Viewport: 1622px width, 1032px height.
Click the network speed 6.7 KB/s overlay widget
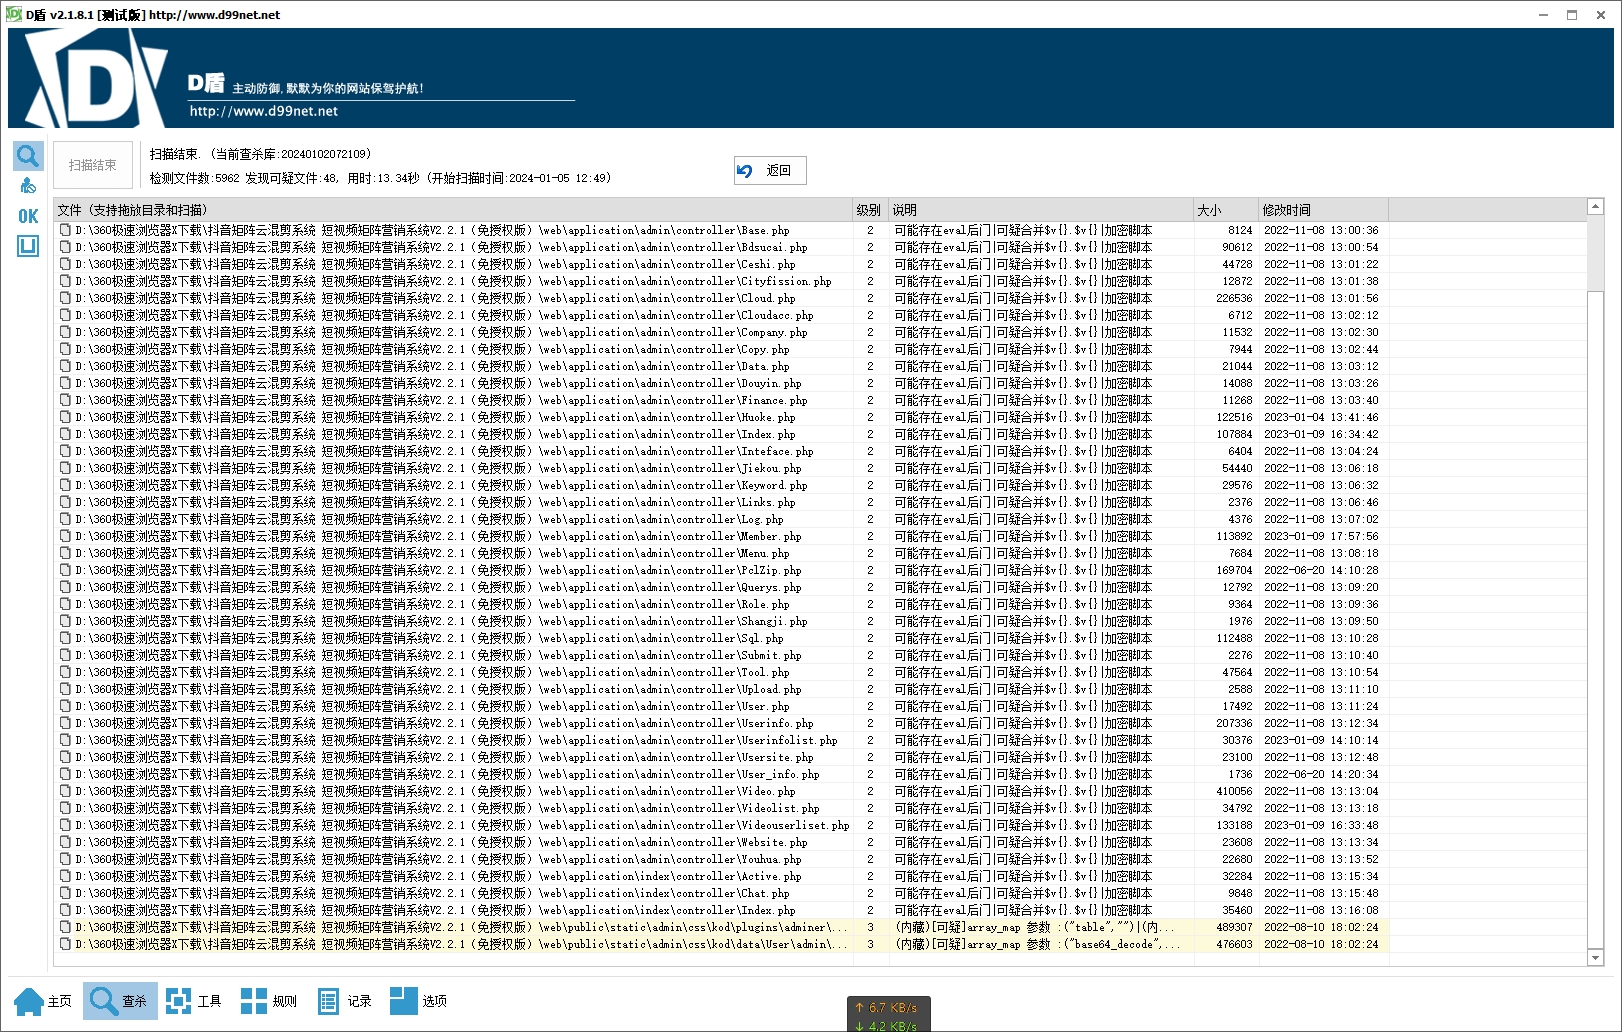click(889, 1013)
